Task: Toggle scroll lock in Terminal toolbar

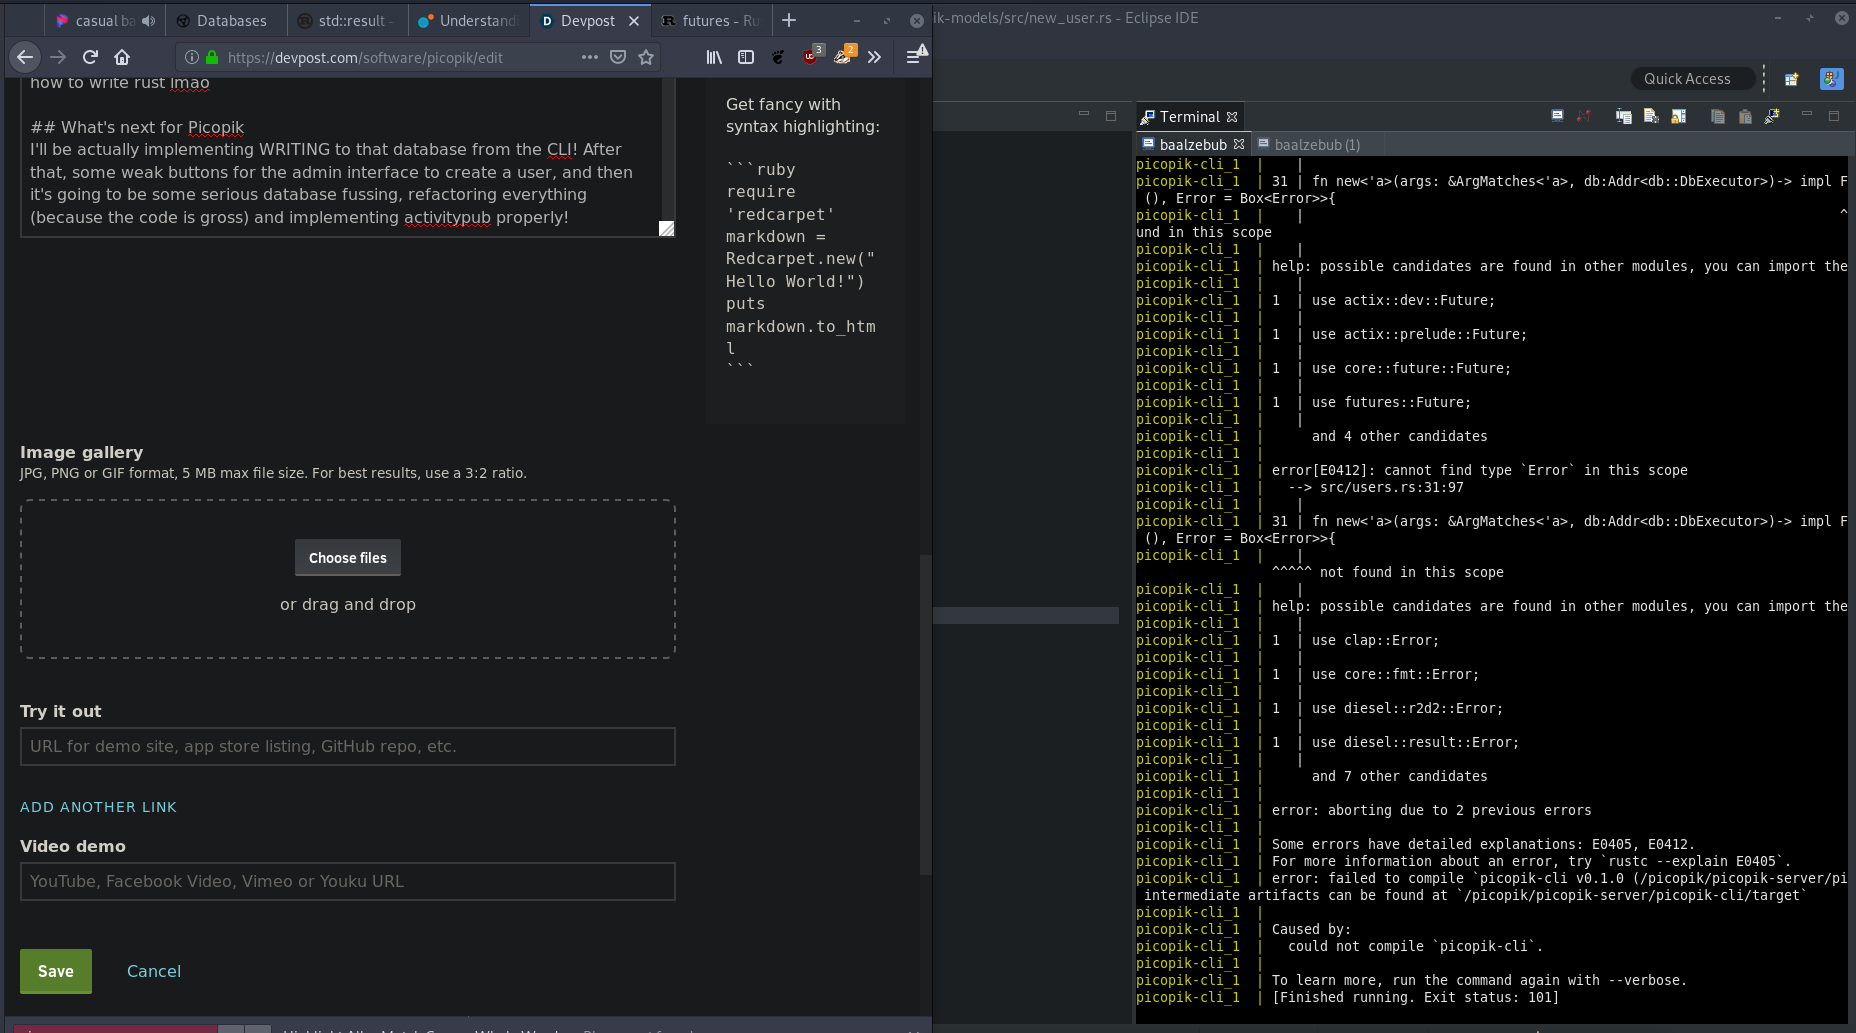Action: pos(1678,117)
